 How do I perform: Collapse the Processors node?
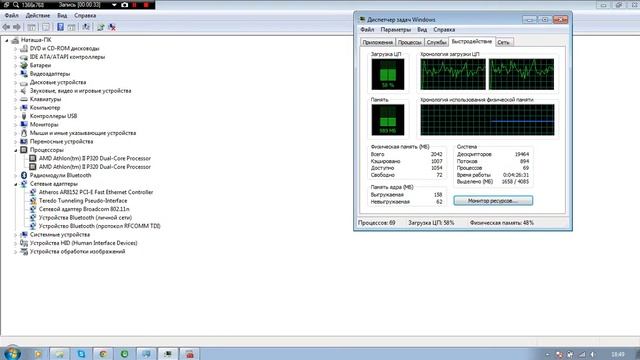coord(16,150)
